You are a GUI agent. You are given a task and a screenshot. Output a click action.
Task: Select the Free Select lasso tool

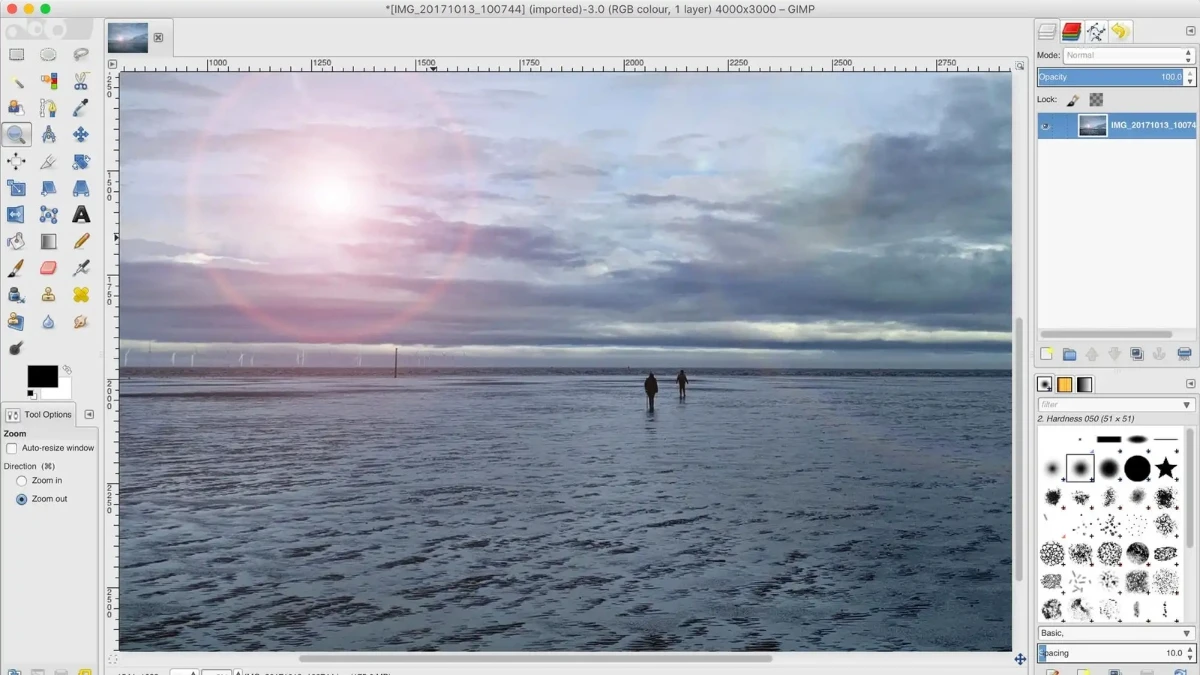[x=81, y=55]
